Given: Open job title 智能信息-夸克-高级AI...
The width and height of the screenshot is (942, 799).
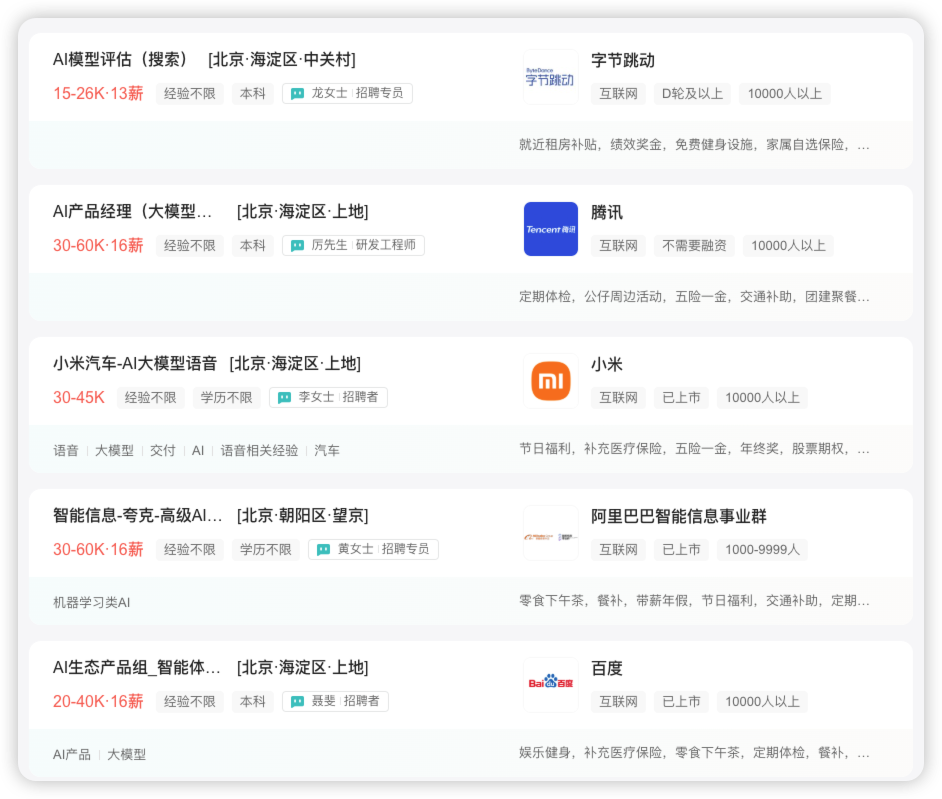Looking at the screenshot, I should coord(138,515).
